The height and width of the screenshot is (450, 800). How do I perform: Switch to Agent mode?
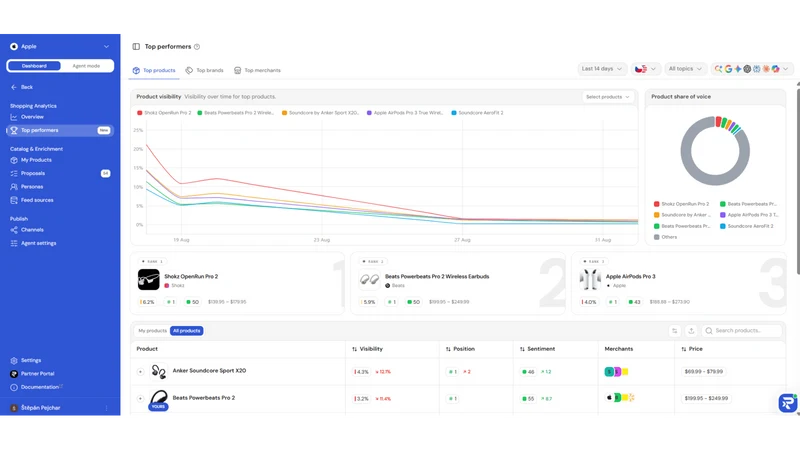point(86,66)
